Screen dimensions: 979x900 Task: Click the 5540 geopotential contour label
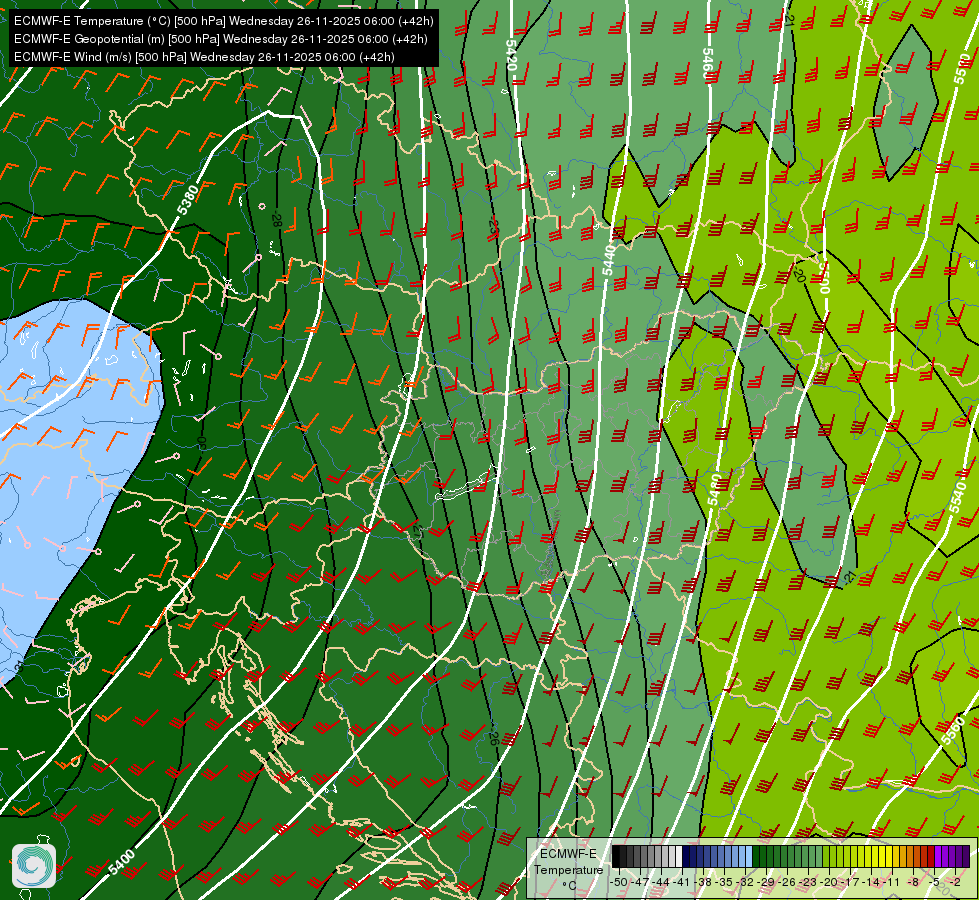[957, 497]
